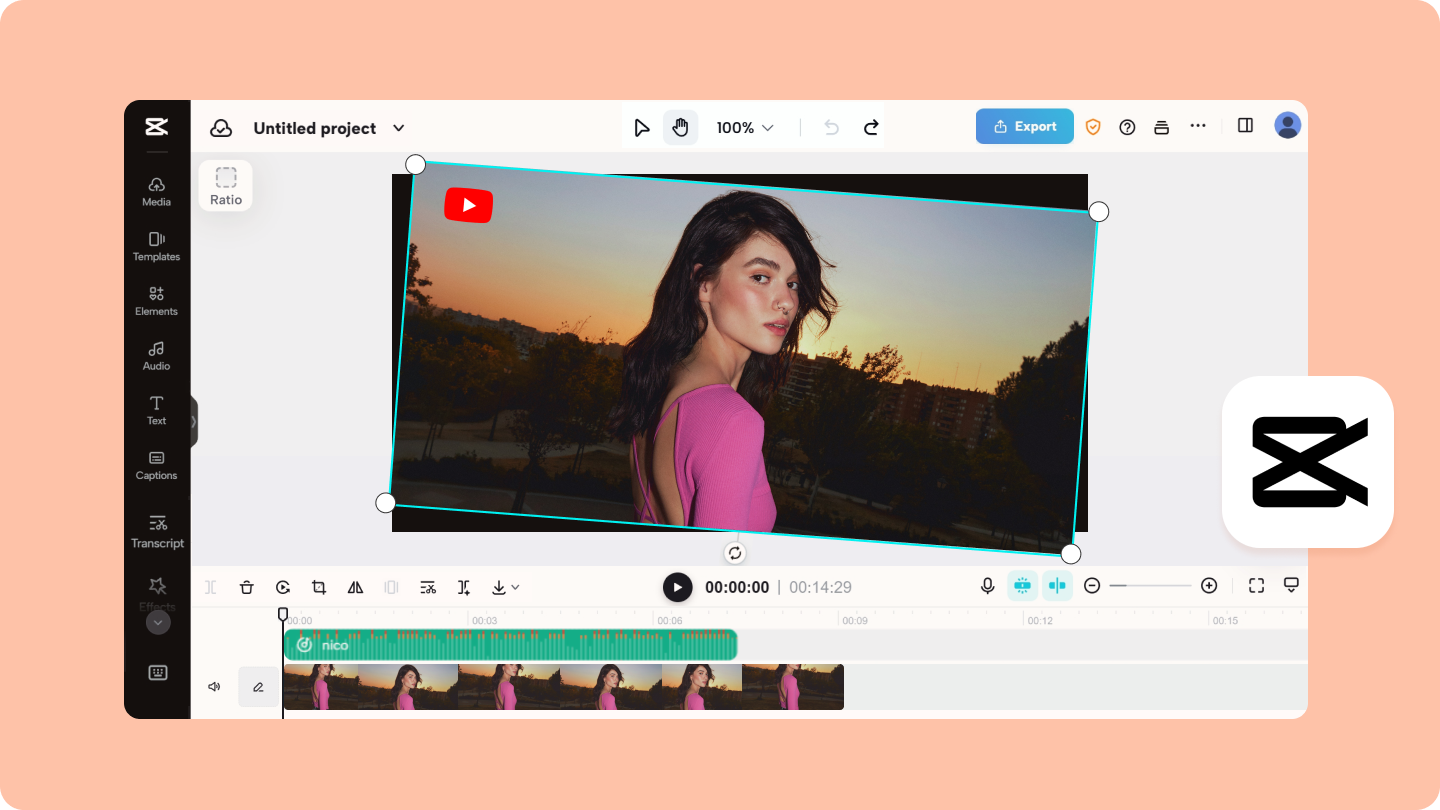The width and height of the screenshot is (1440, 810).
Task: Delete the selected clip with the trash icon
Action: click(246, 587)
